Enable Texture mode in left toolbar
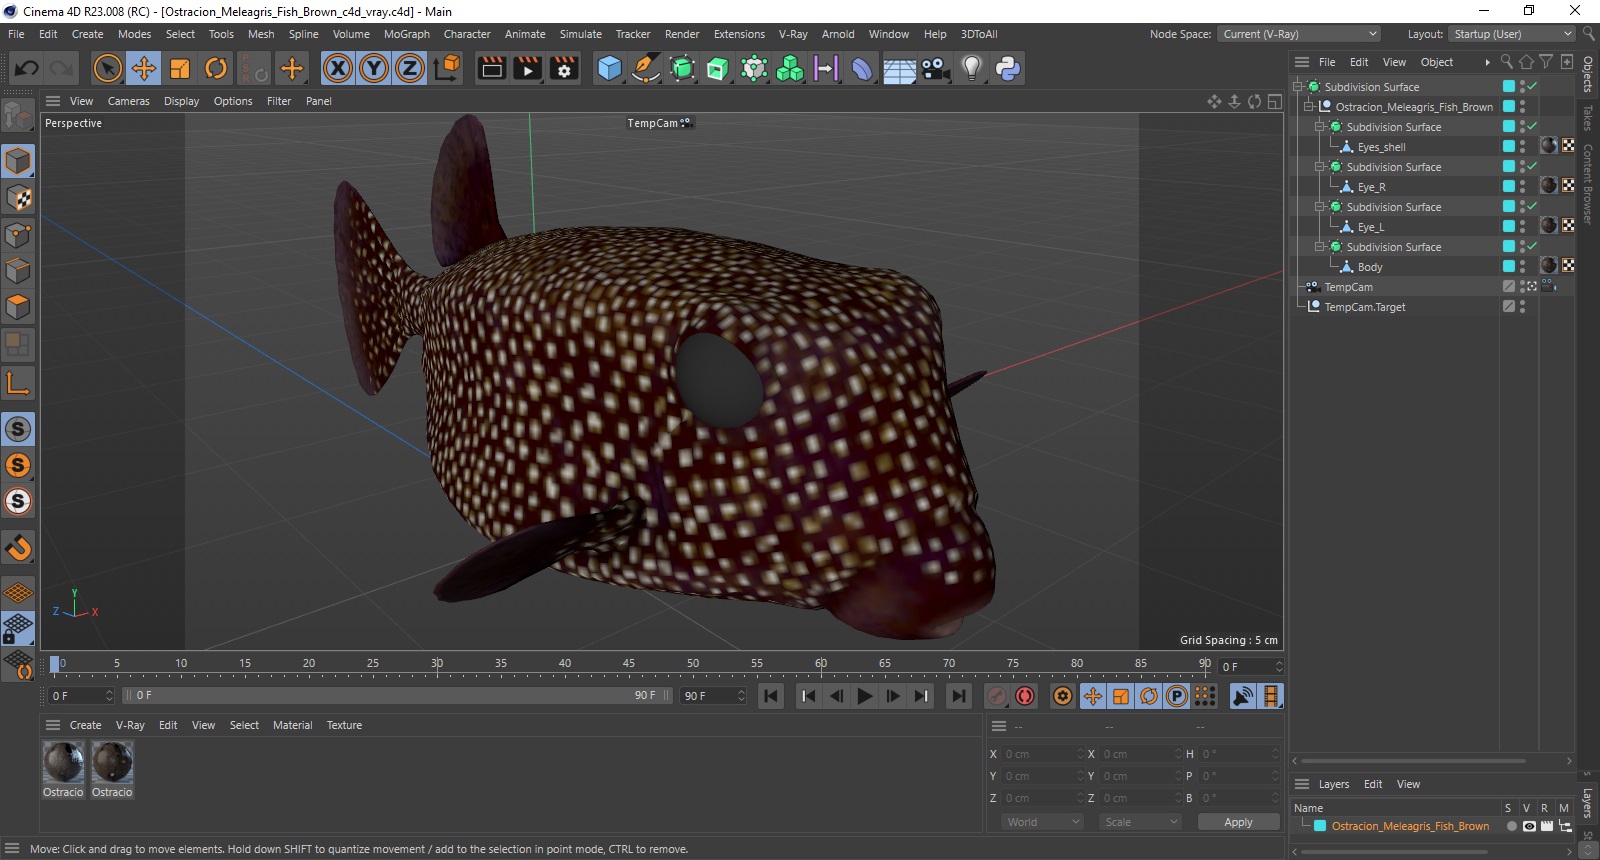 [18, 198]
